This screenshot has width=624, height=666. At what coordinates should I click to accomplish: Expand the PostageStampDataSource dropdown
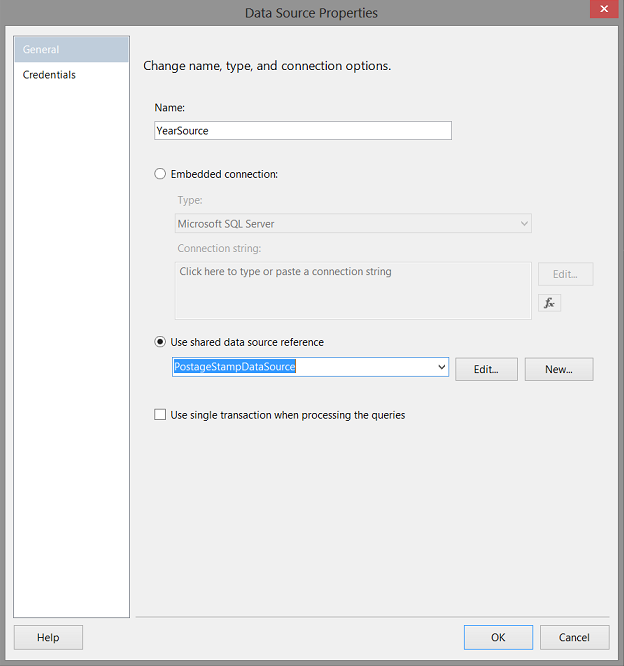[x=441, y=368]
